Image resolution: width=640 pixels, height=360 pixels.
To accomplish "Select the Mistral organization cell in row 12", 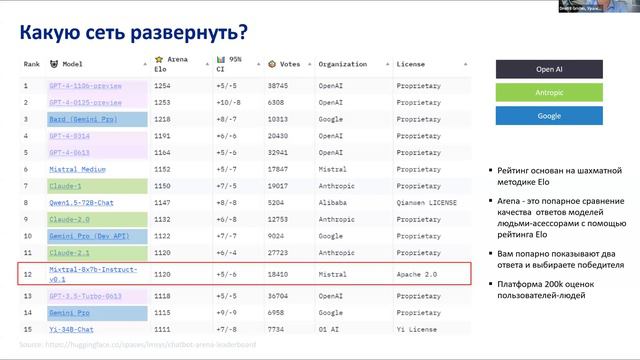I will (333, 274).
